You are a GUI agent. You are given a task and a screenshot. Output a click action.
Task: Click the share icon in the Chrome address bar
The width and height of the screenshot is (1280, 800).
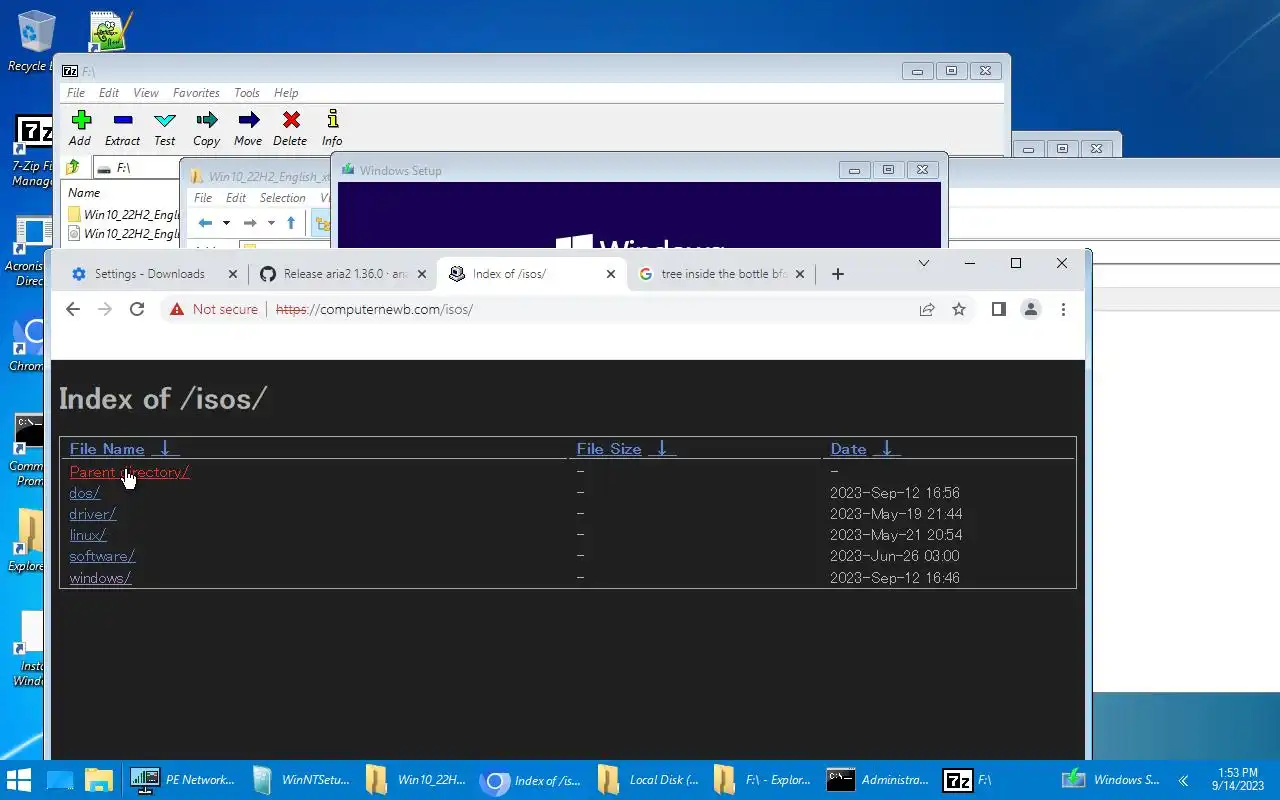click(927, 309)
